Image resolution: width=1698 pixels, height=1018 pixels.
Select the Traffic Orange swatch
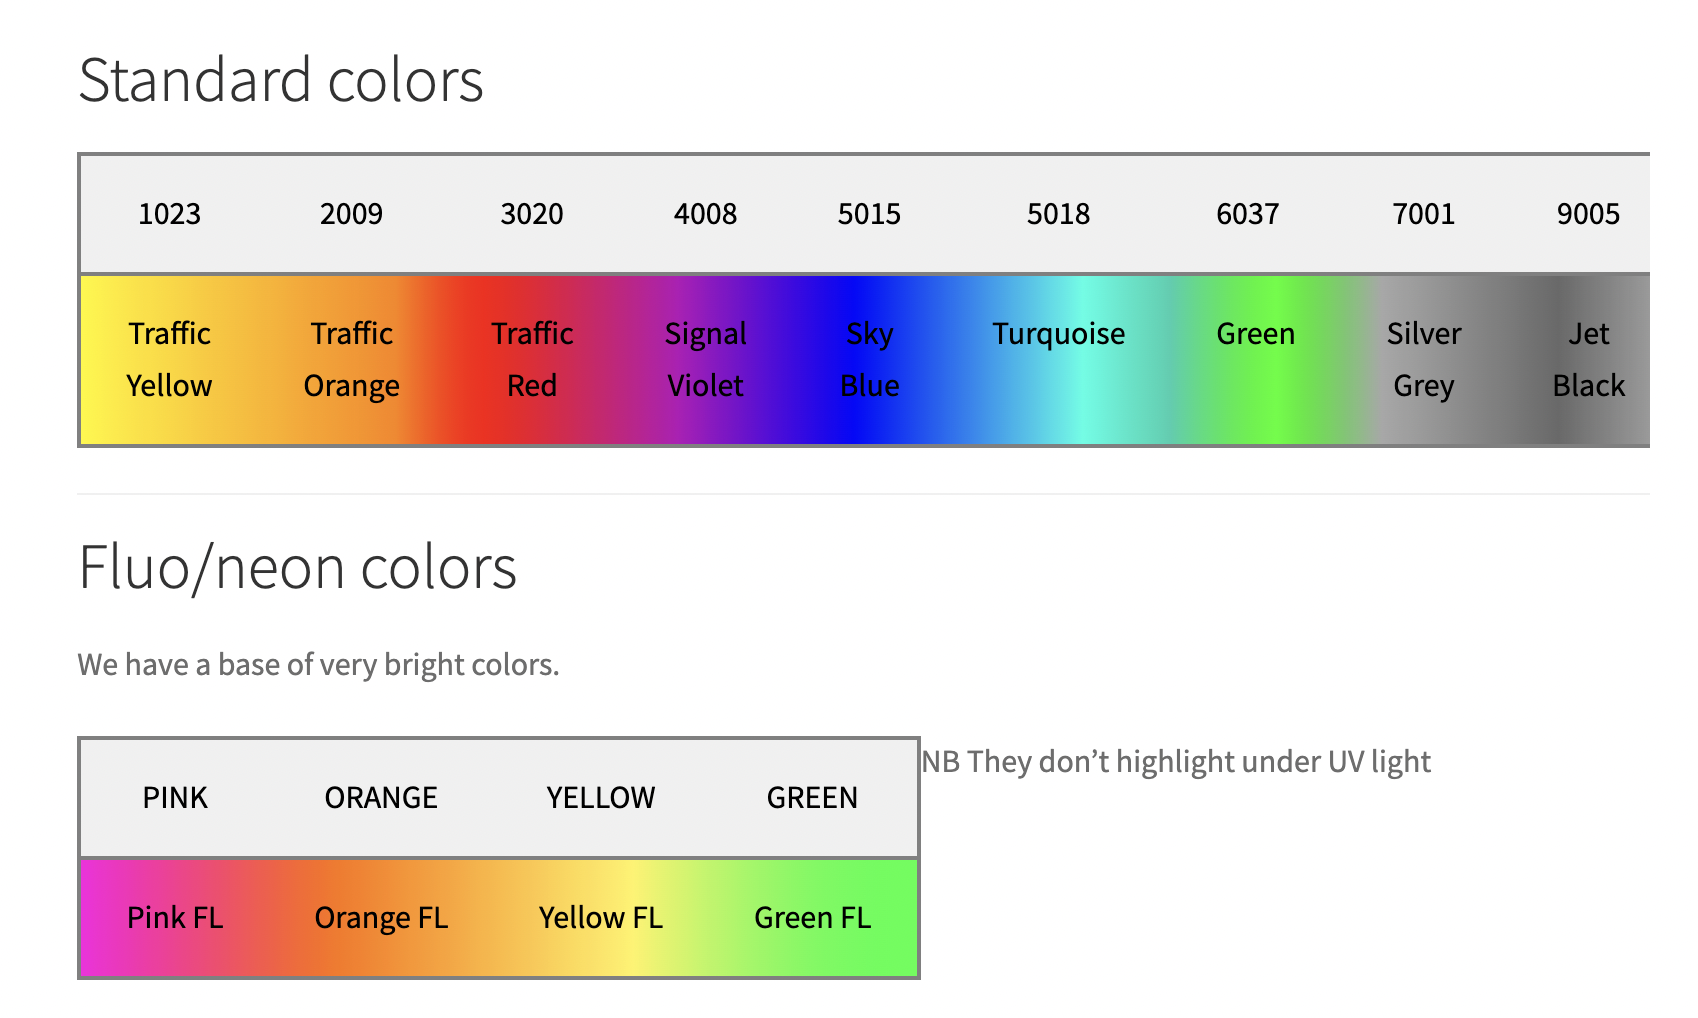(x=352, y=359)
